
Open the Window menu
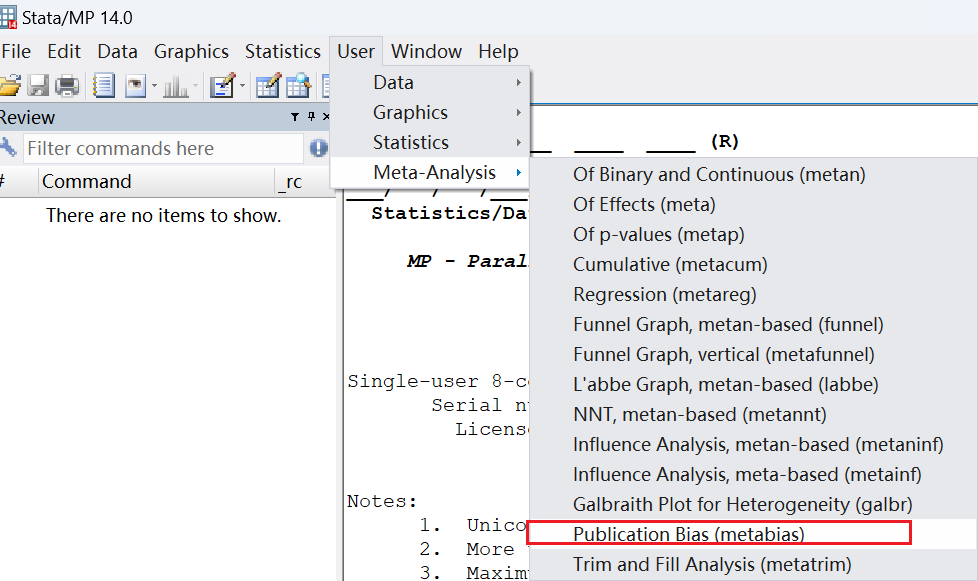tap(427, 51)
